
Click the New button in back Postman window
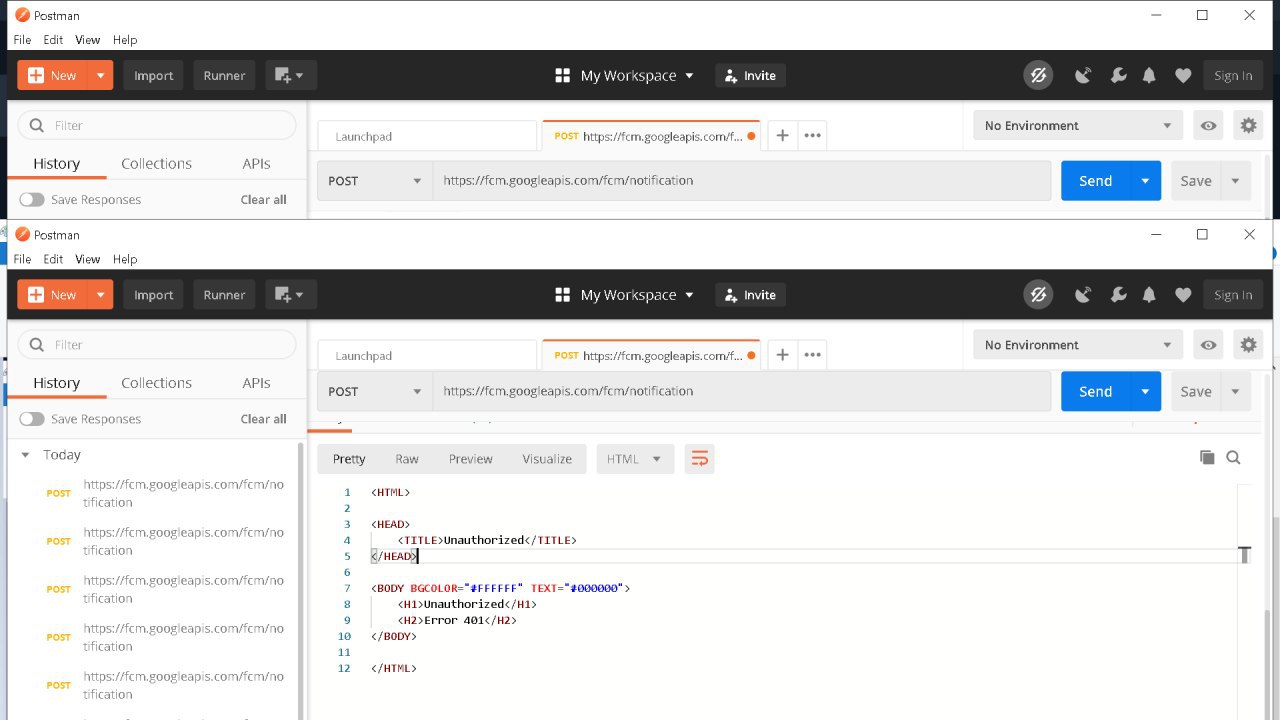pos(52,75)
